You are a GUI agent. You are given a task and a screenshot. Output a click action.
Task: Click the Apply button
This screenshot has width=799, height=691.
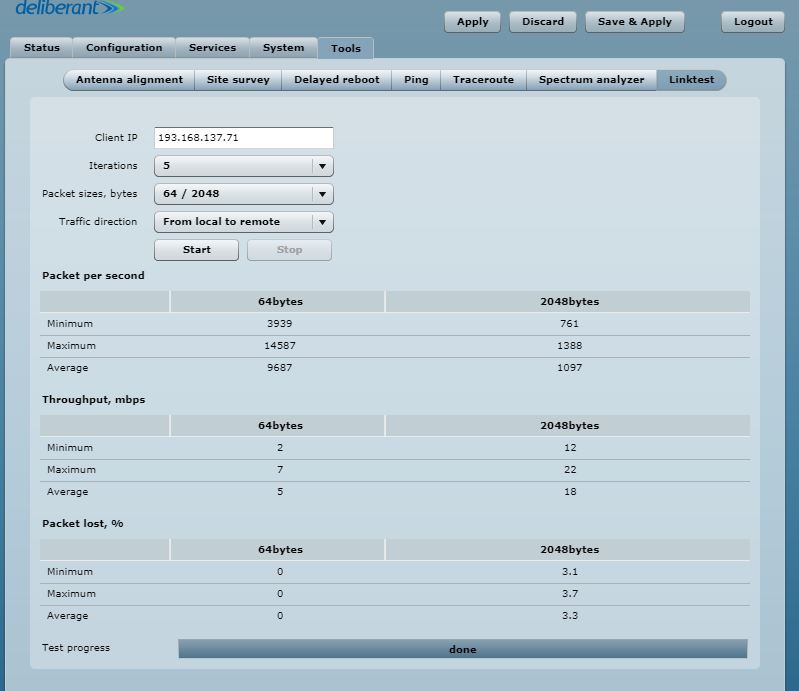point(472,22)
